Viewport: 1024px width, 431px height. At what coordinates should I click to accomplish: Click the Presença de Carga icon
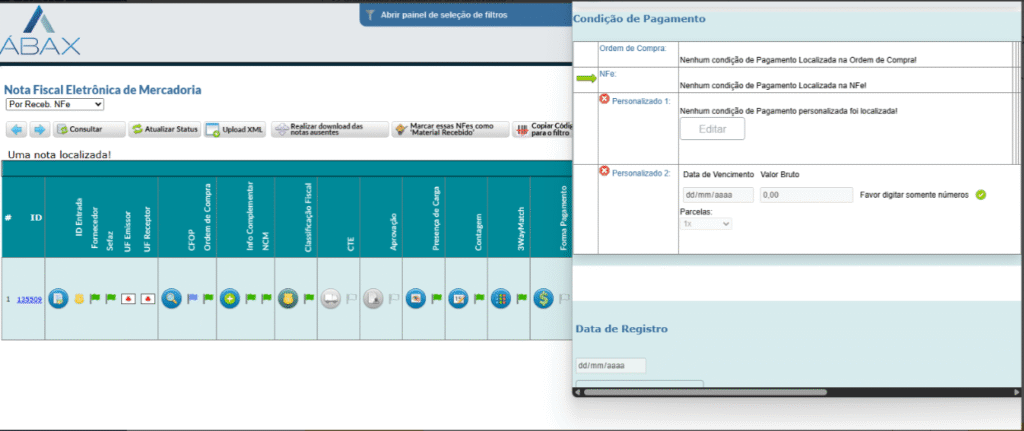pyautogui.click(x=415, y=299)
